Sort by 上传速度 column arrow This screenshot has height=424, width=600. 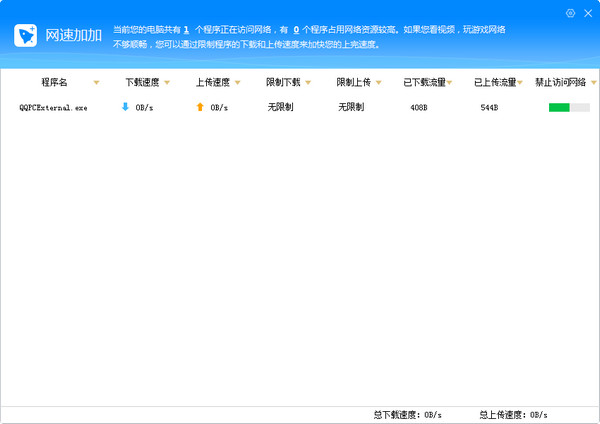pos(237,82)
